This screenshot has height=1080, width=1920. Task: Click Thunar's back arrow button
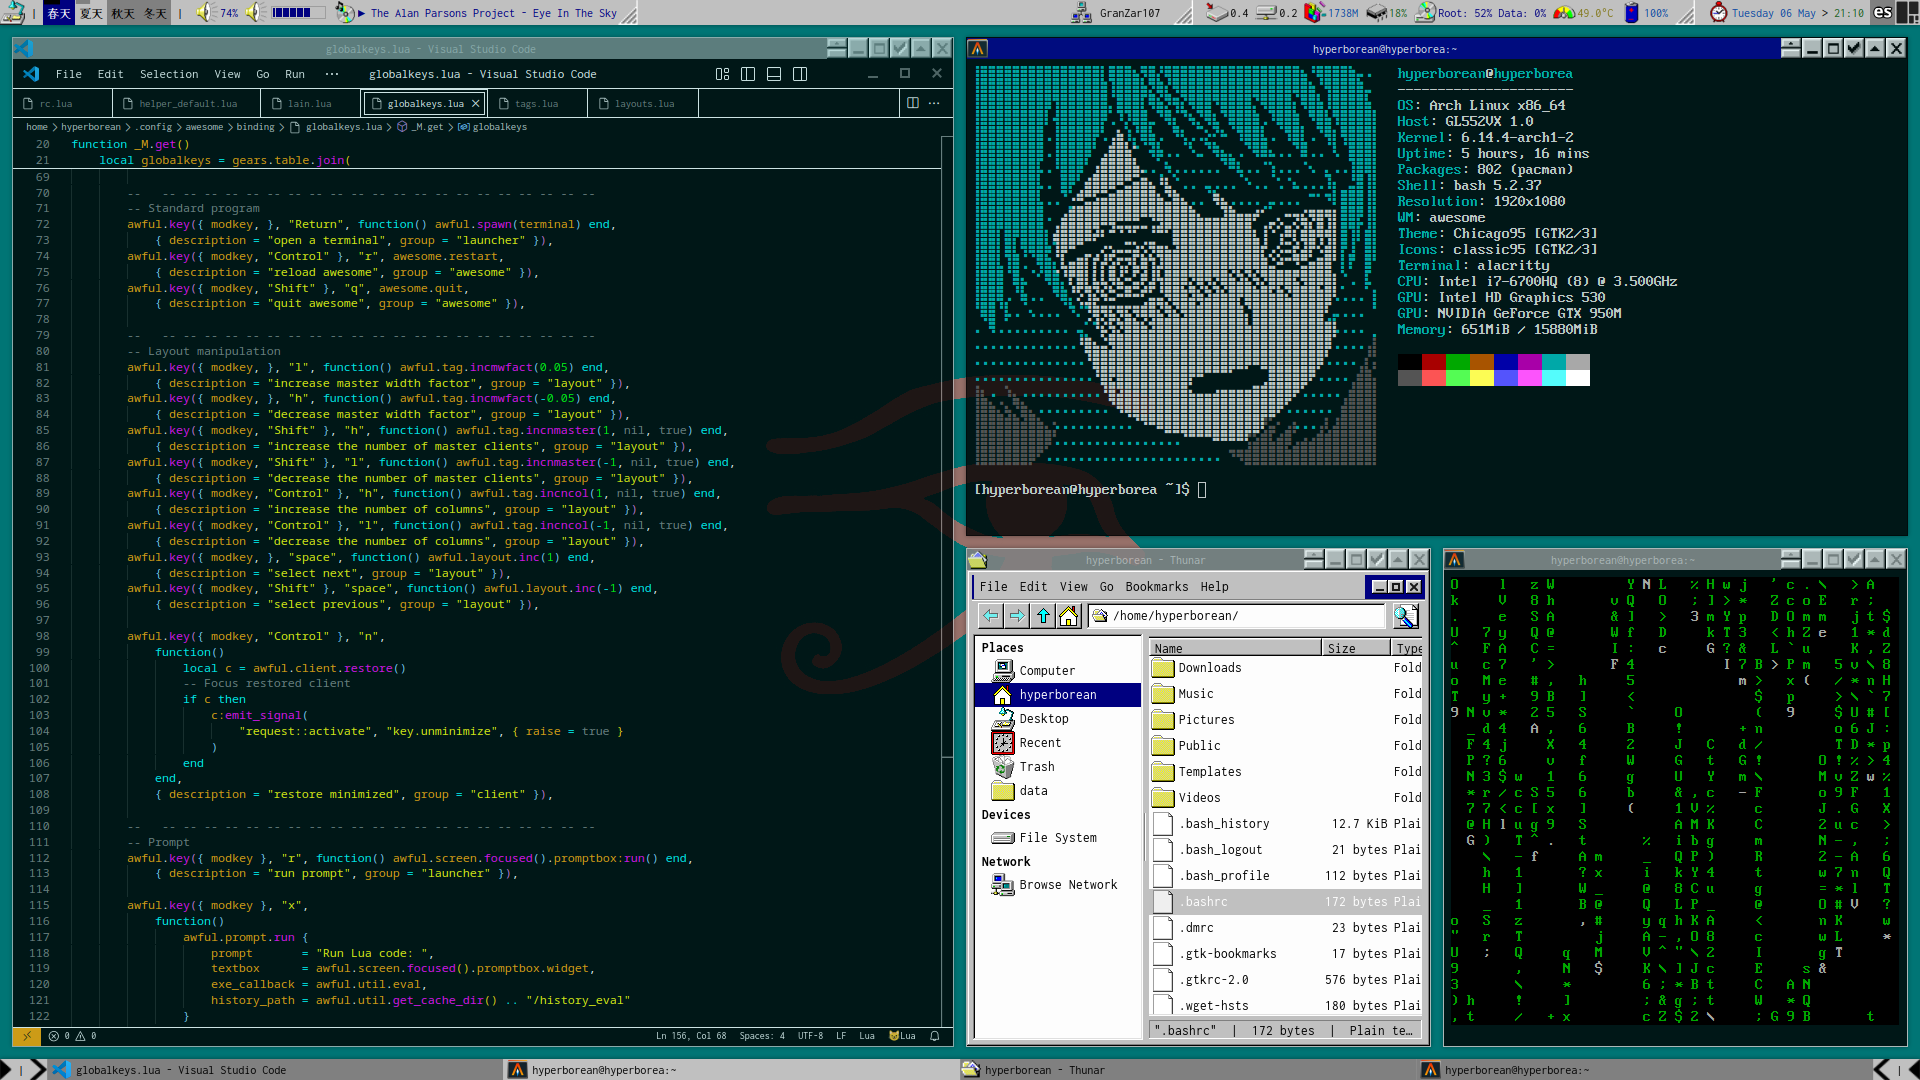(990, 616)
